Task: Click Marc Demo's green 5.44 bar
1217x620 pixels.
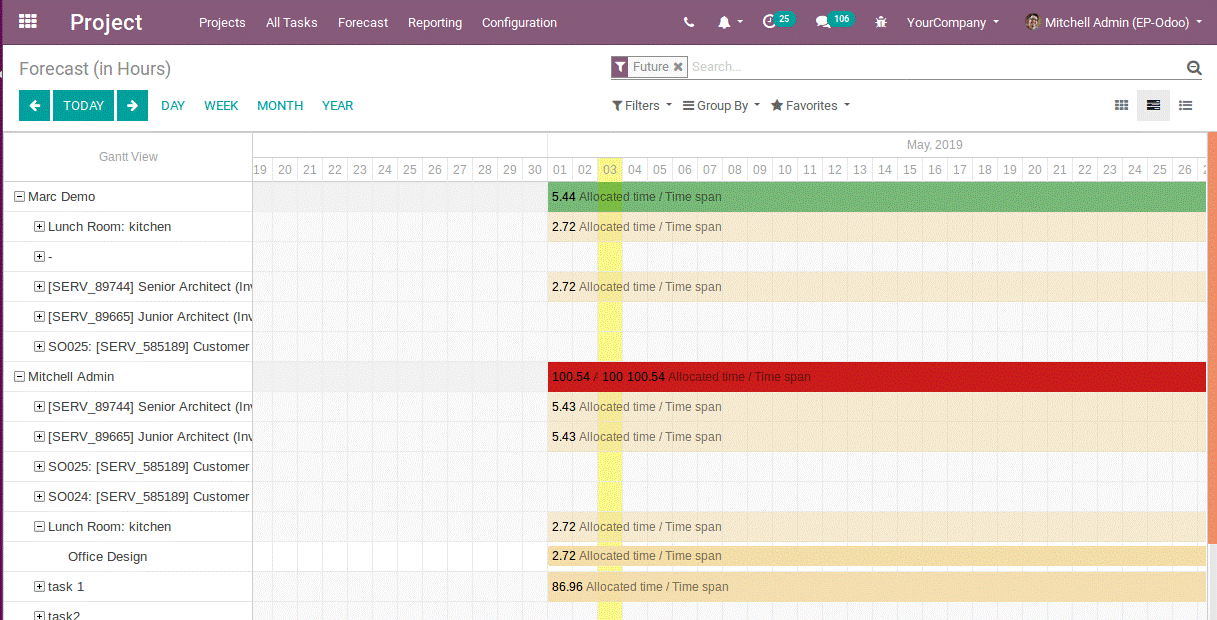Action: pyautogui.click(x=877, y=197)
